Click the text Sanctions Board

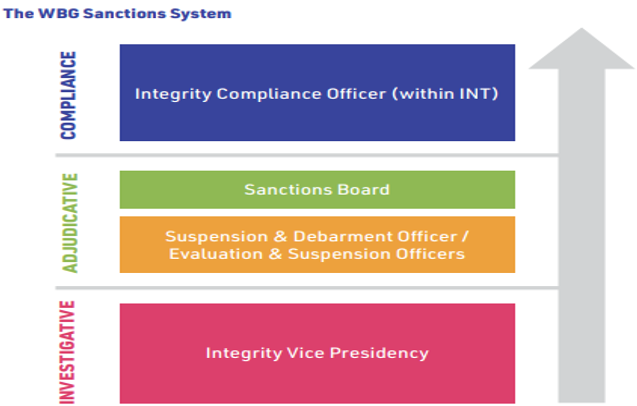coord(317,190)
